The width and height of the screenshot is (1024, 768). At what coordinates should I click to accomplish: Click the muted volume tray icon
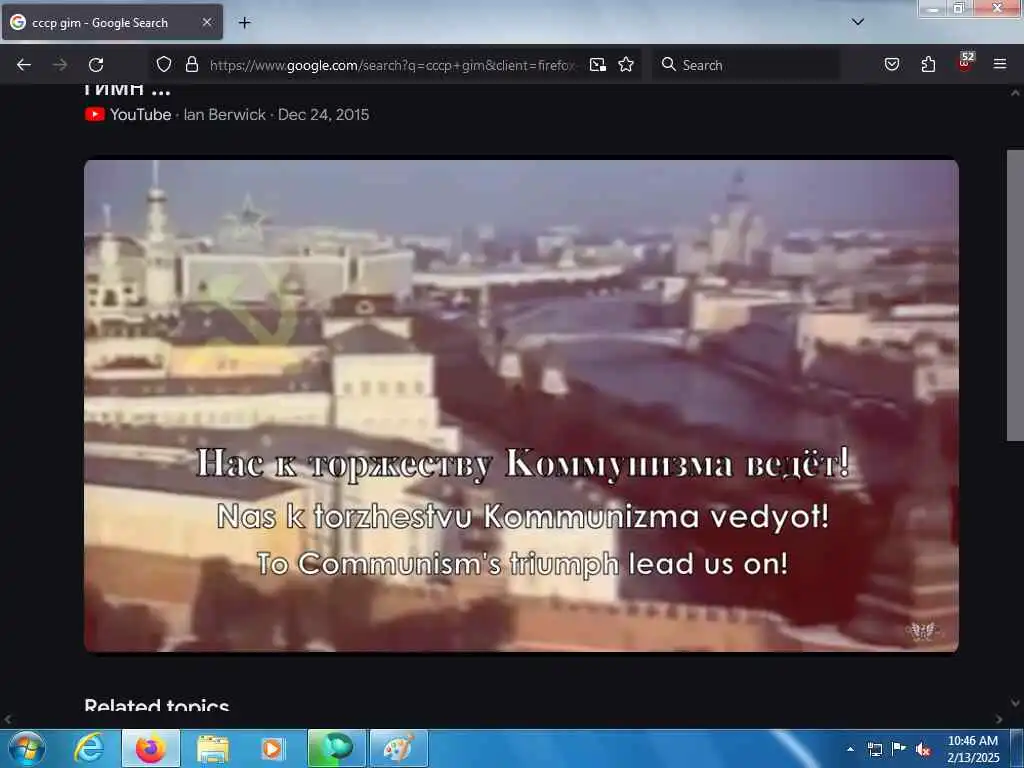923,749
